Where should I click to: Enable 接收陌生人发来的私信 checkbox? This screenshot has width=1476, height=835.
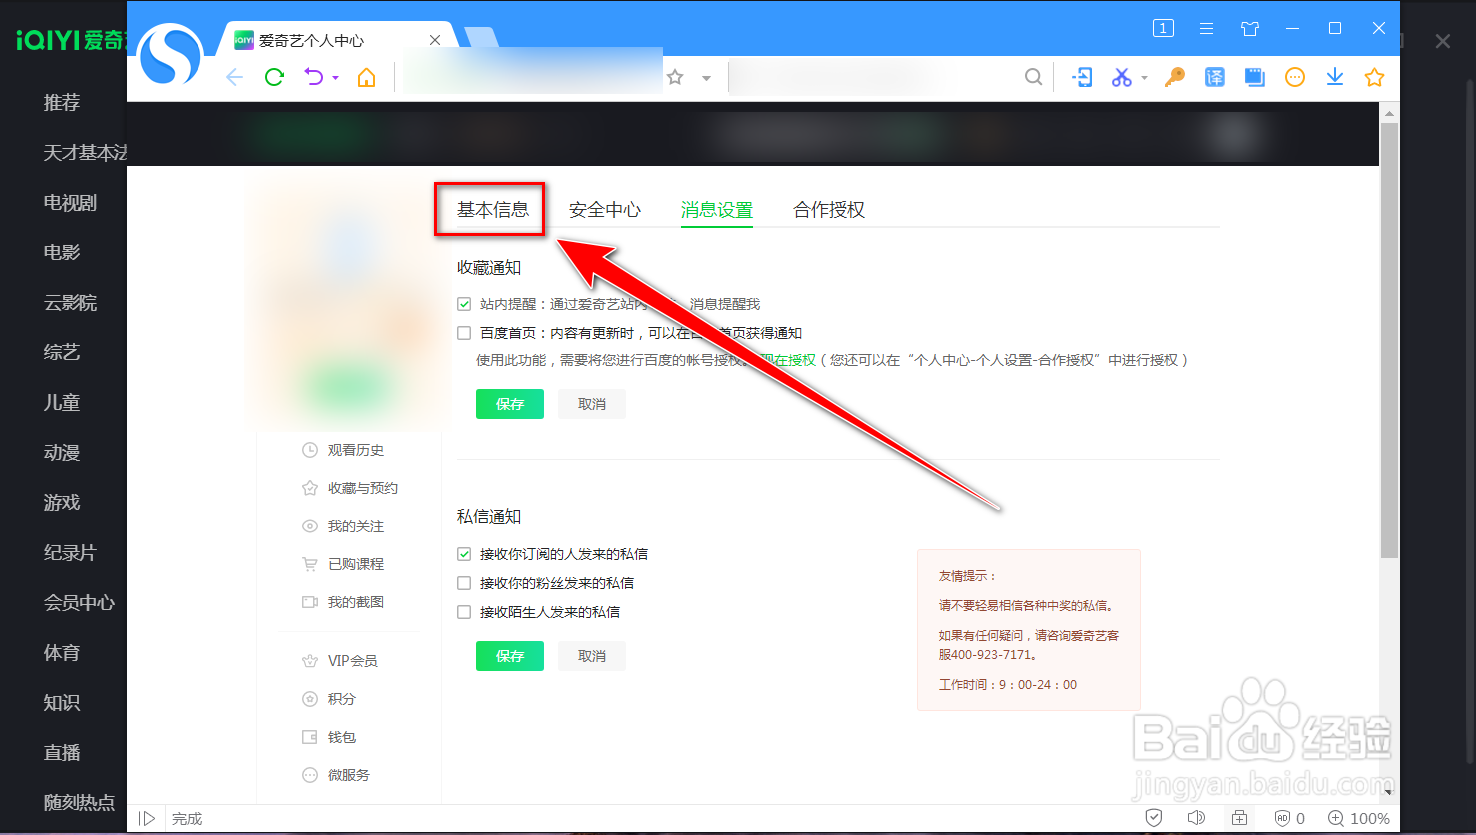(464, 612)
